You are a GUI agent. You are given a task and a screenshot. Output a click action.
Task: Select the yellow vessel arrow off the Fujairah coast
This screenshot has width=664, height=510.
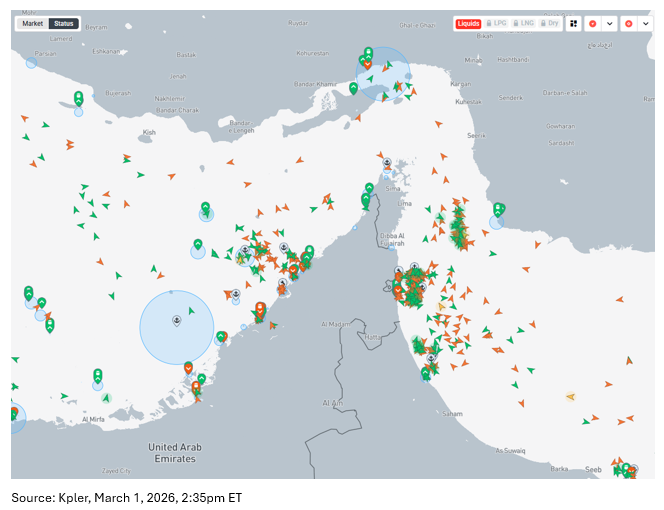(x=442, y=307)
